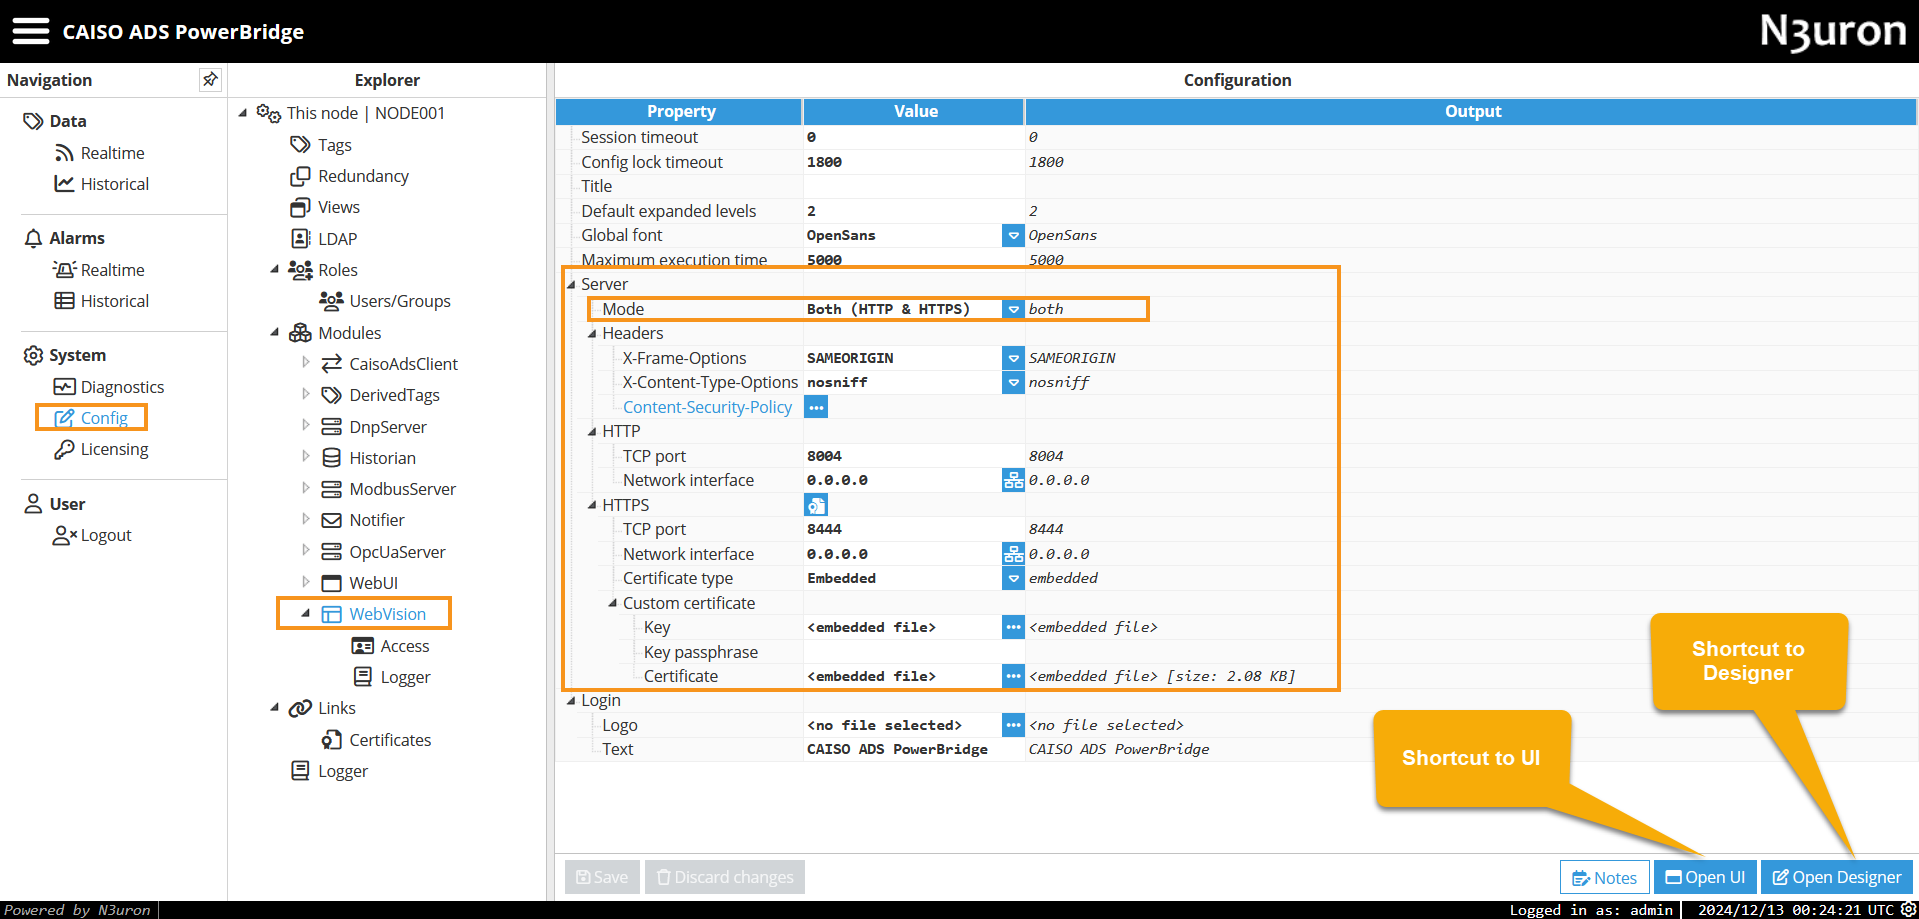Viewport: 1919px width, 919px height.
Task: Click the Notifier envelope icon
Action: tap(332, 520)
